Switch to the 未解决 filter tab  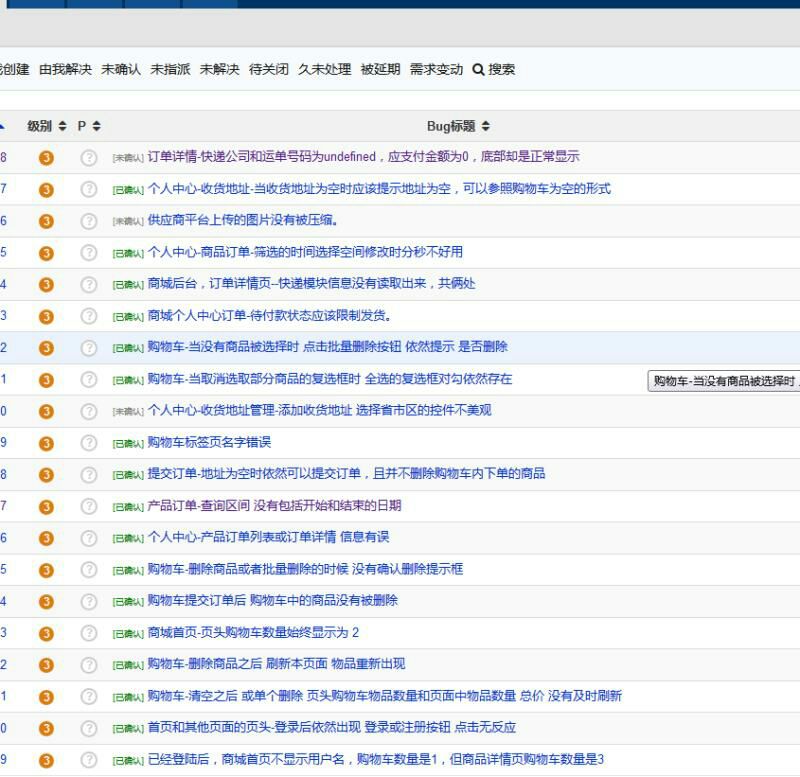coord(219,70)
